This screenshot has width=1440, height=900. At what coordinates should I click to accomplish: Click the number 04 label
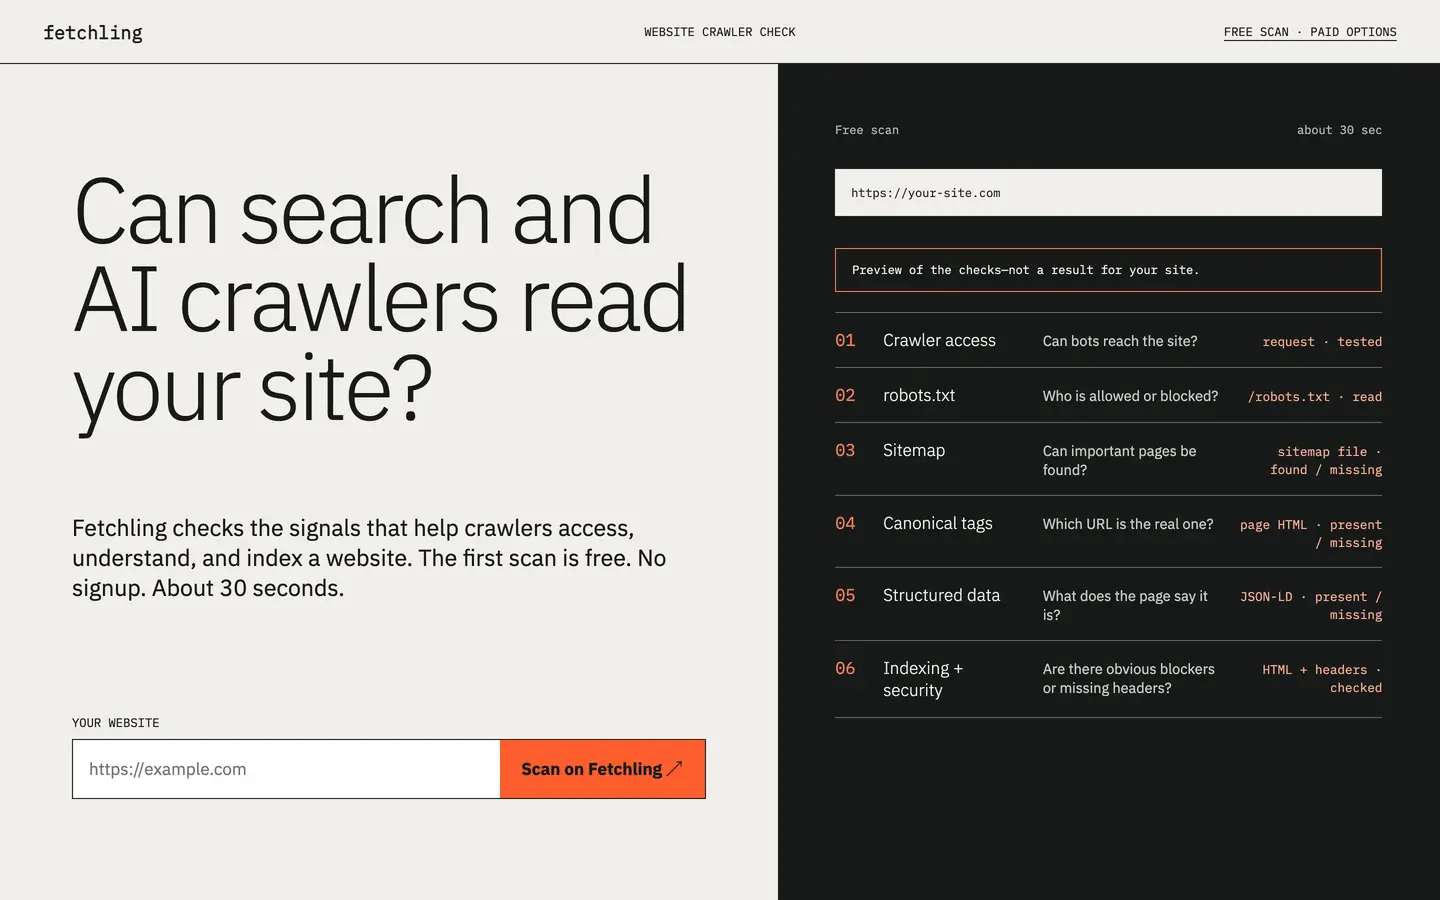(845, 524)
